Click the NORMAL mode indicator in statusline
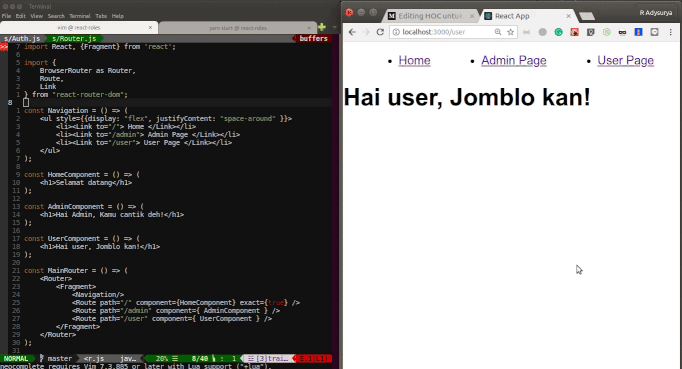 pos(16,359)
